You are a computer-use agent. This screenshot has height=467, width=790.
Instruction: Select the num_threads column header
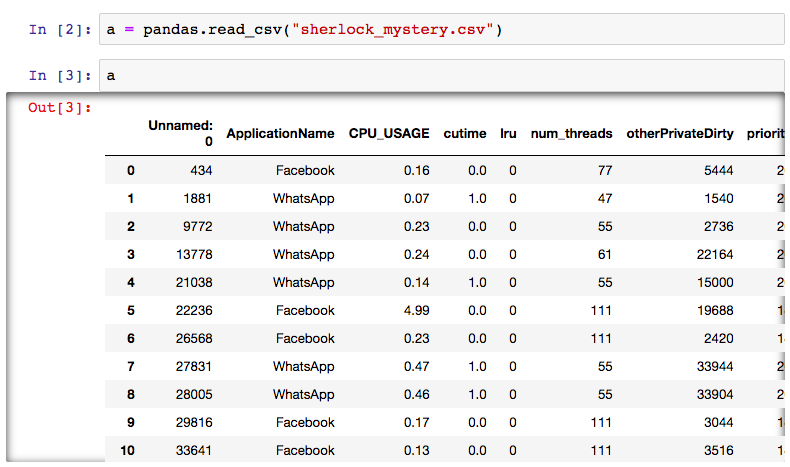point(571,134)
